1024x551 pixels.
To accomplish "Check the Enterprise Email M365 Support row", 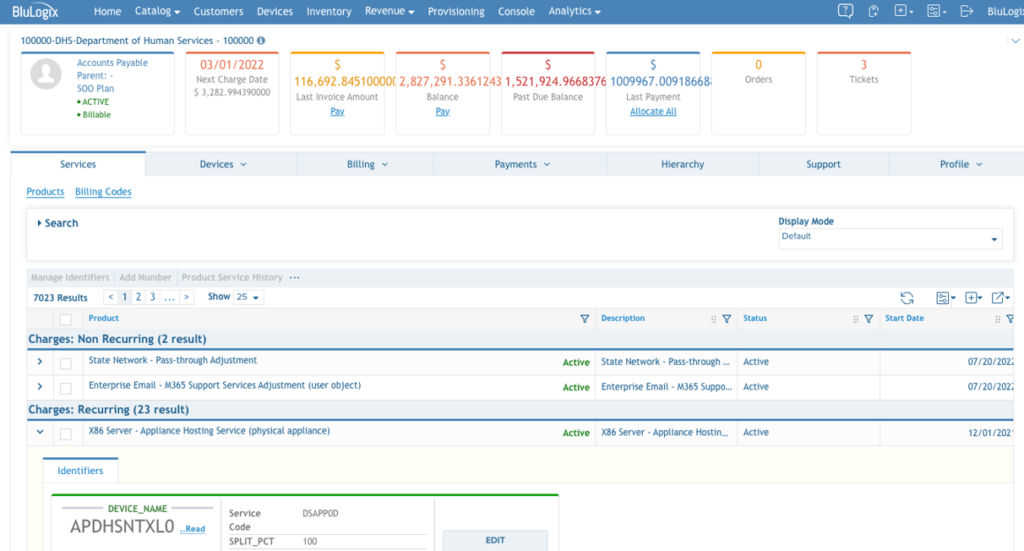I will 65,388.
